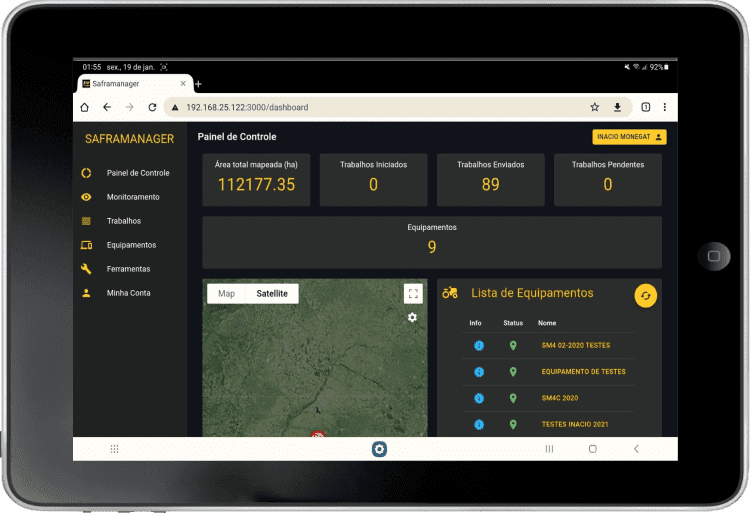This screenshot has width=750, height=513.
Task: Open map settings gear icon
Action: click(412, 317)
